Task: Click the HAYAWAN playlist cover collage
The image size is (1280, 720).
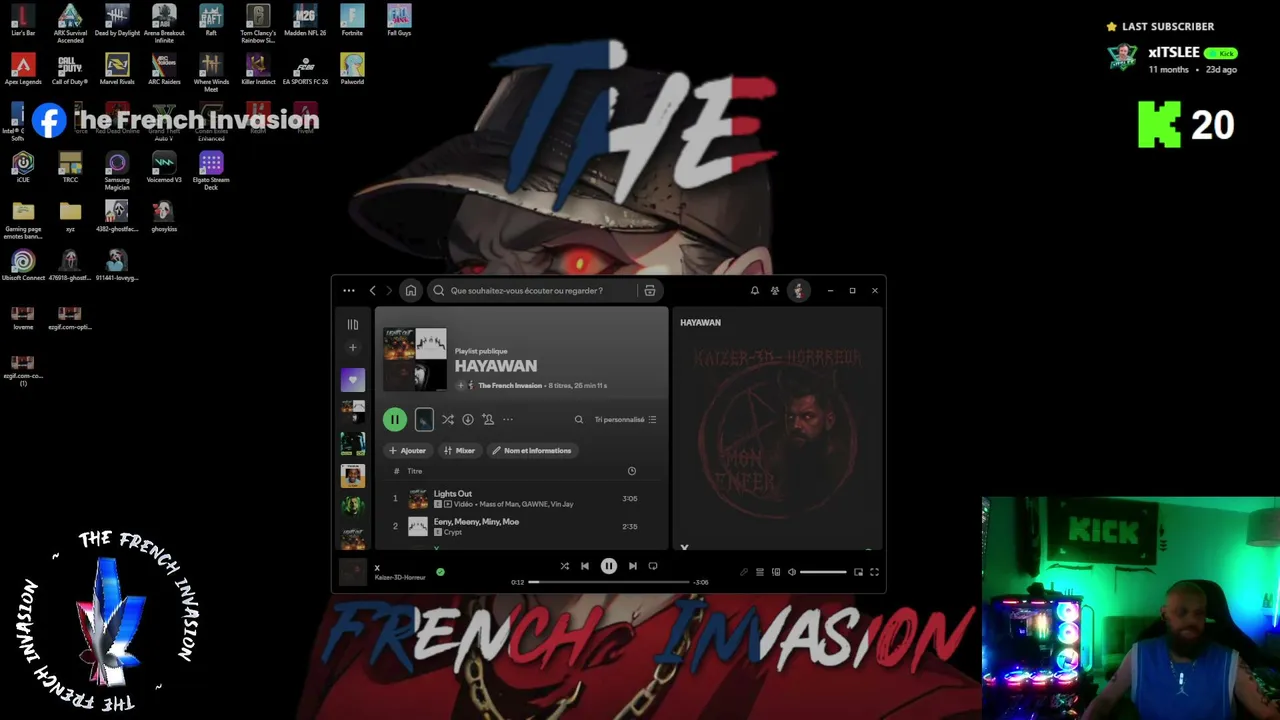Action: [x=415, y=359]
